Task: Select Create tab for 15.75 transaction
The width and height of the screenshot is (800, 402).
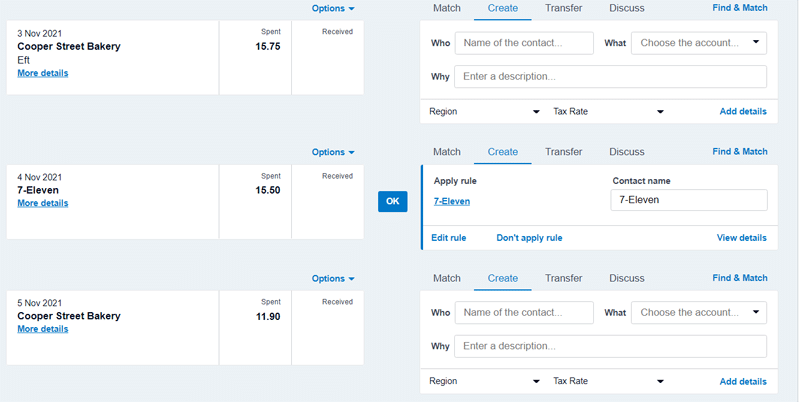Action: (503, 8)
